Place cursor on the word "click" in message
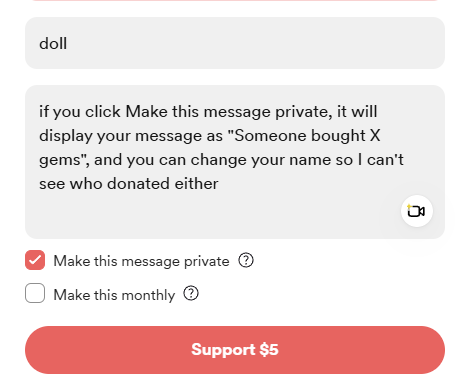 point(103,111)
